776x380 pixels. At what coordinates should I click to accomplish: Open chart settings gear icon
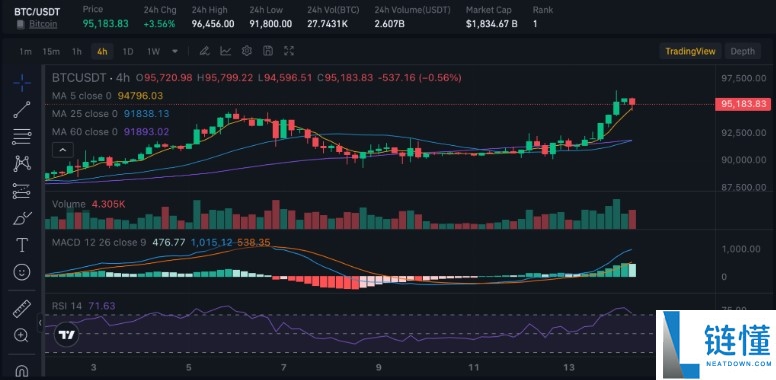point(247,51)
